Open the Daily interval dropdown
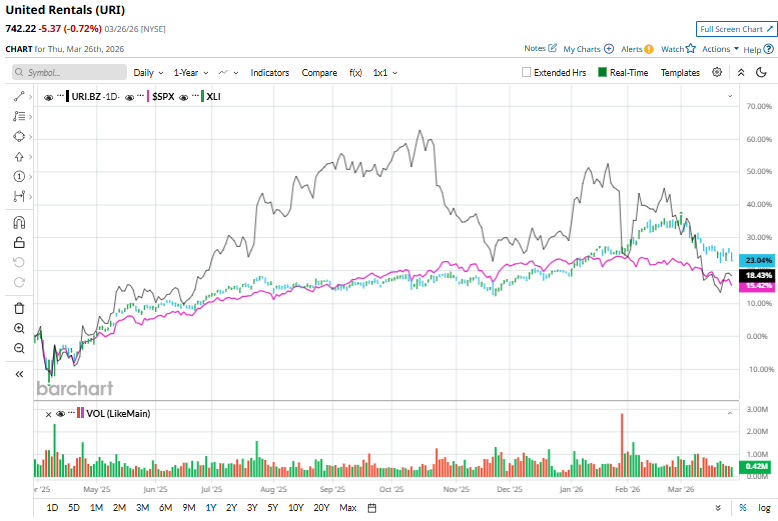The width and height of the screenshot is (778, 521). [148, 72]
